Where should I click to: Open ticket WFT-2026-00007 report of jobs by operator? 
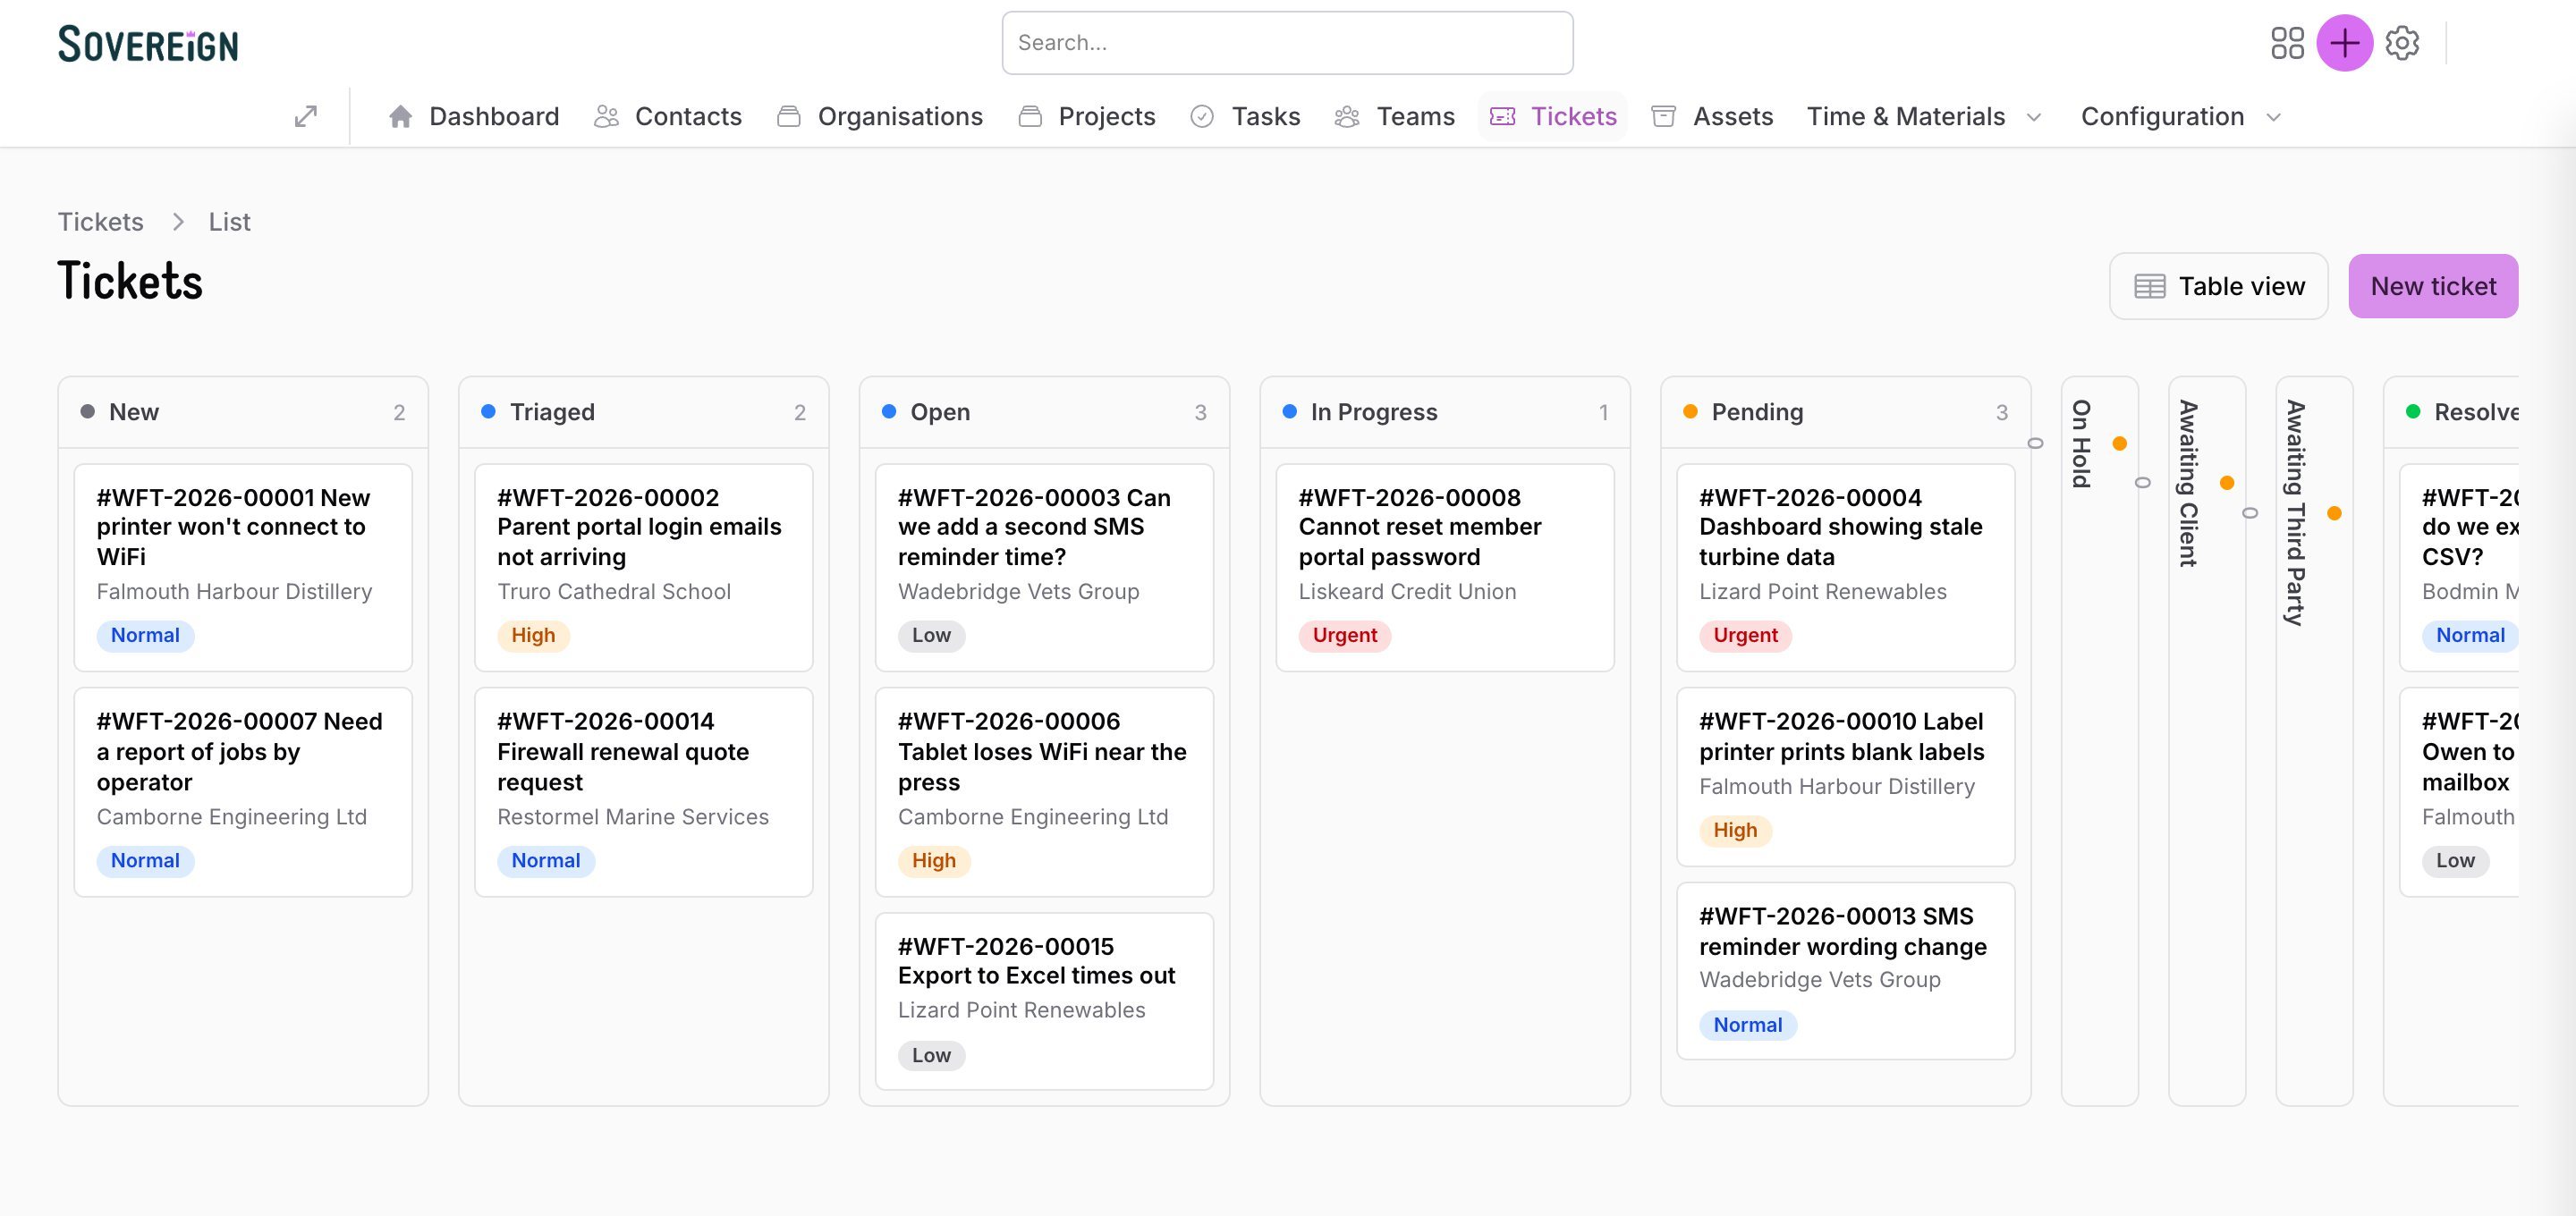pos(243,792)
